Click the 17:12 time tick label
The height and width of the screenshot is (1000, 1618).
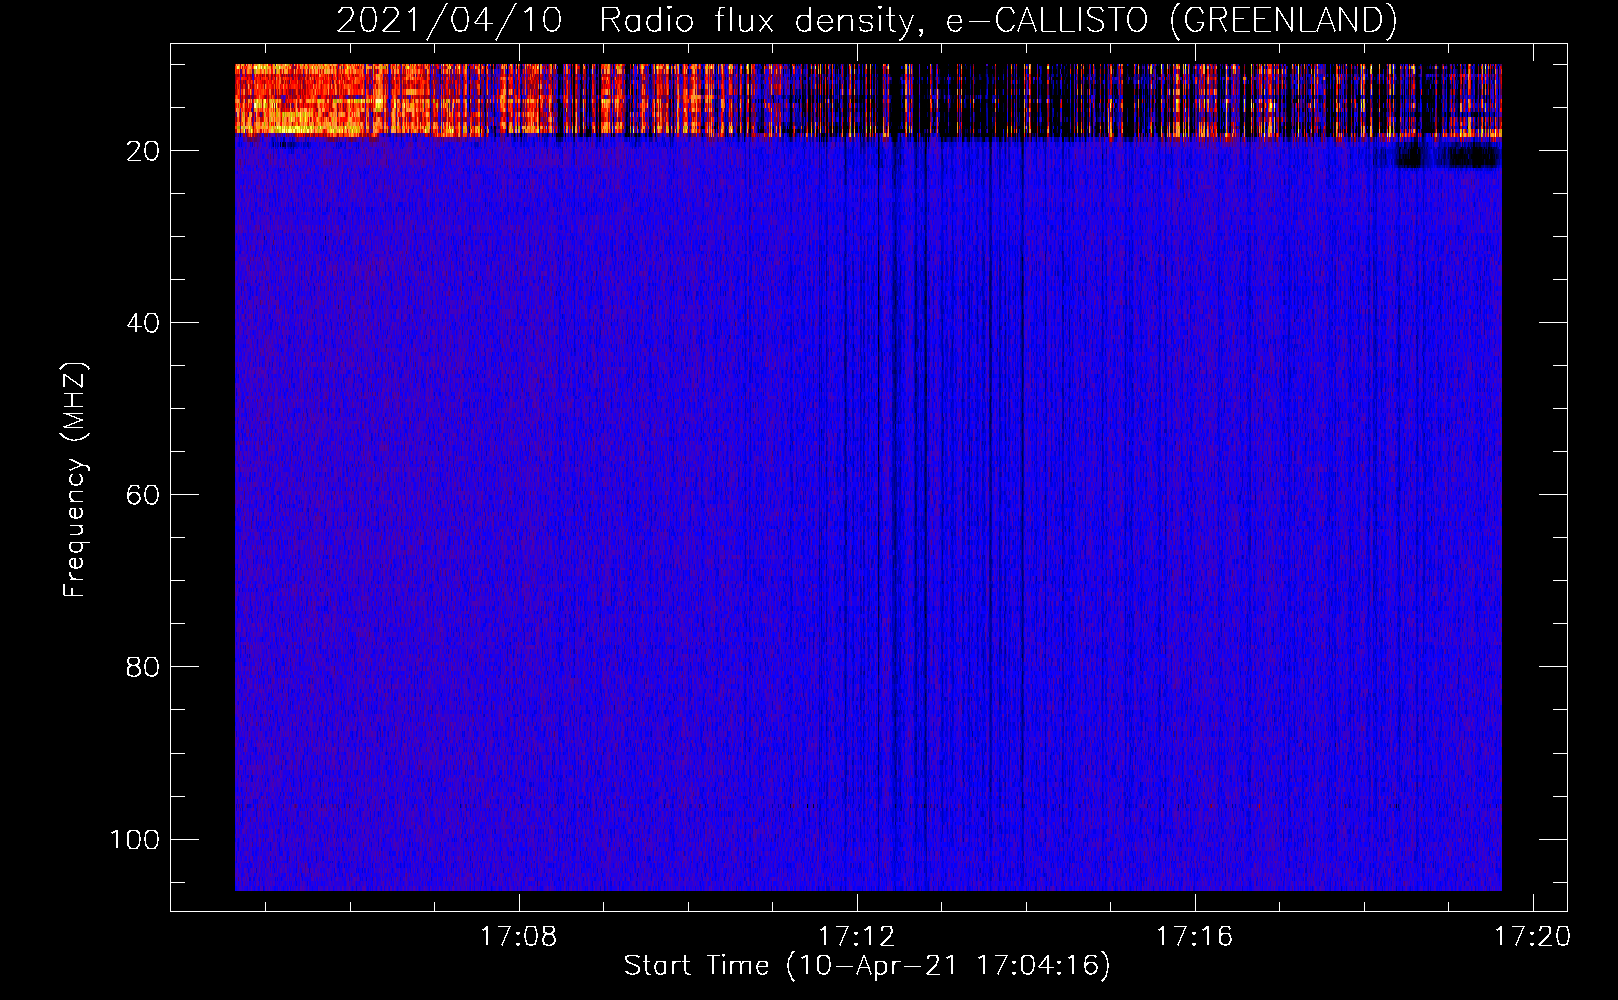pos(856,937)
